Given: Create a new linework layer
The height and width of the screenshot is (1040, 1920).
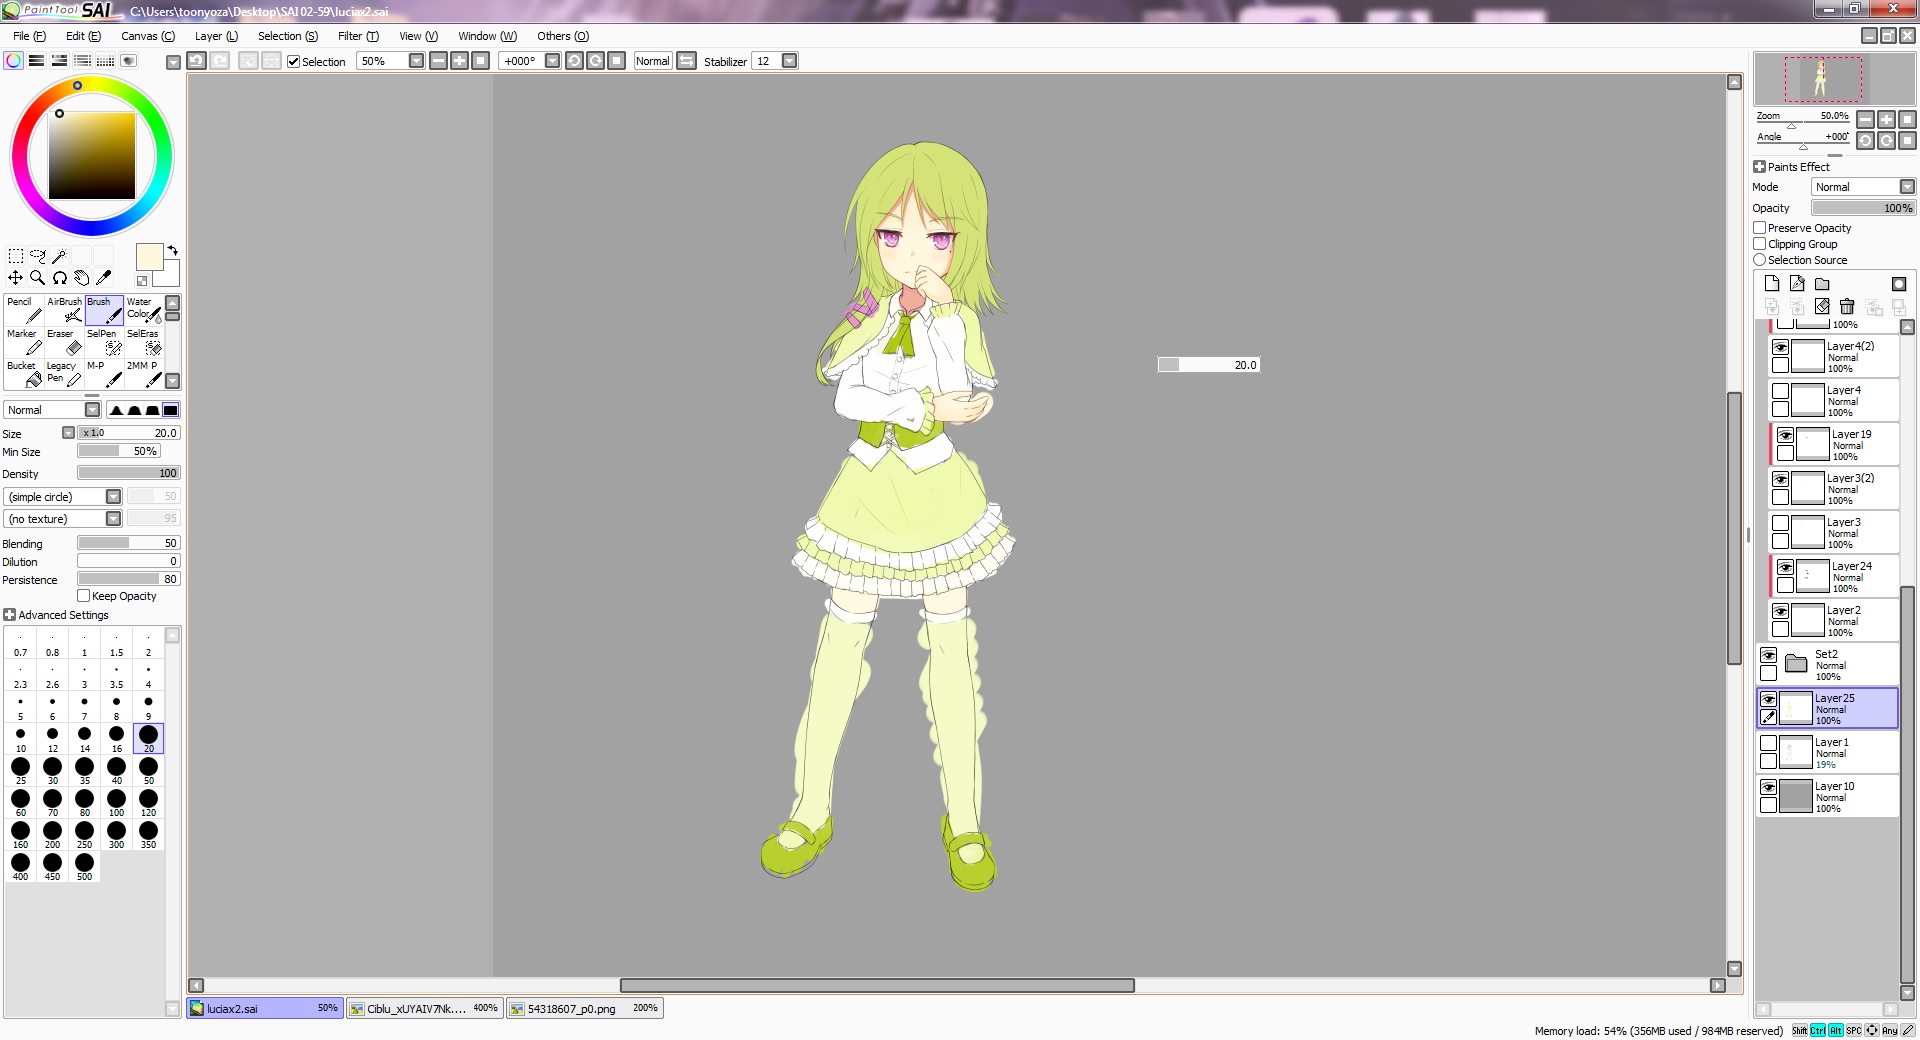Looking at the screenshot, I should tap(1797, 284).
